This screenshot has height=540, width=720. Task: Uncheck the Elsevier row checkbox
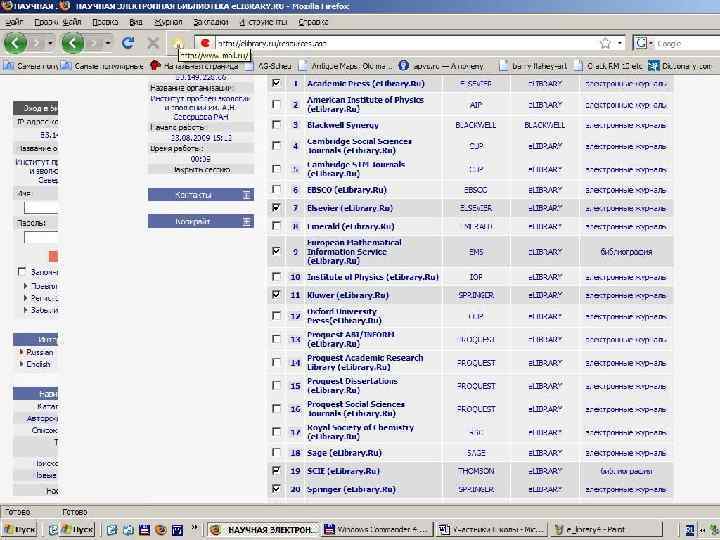pyautogui.click(x=276, y=208)
